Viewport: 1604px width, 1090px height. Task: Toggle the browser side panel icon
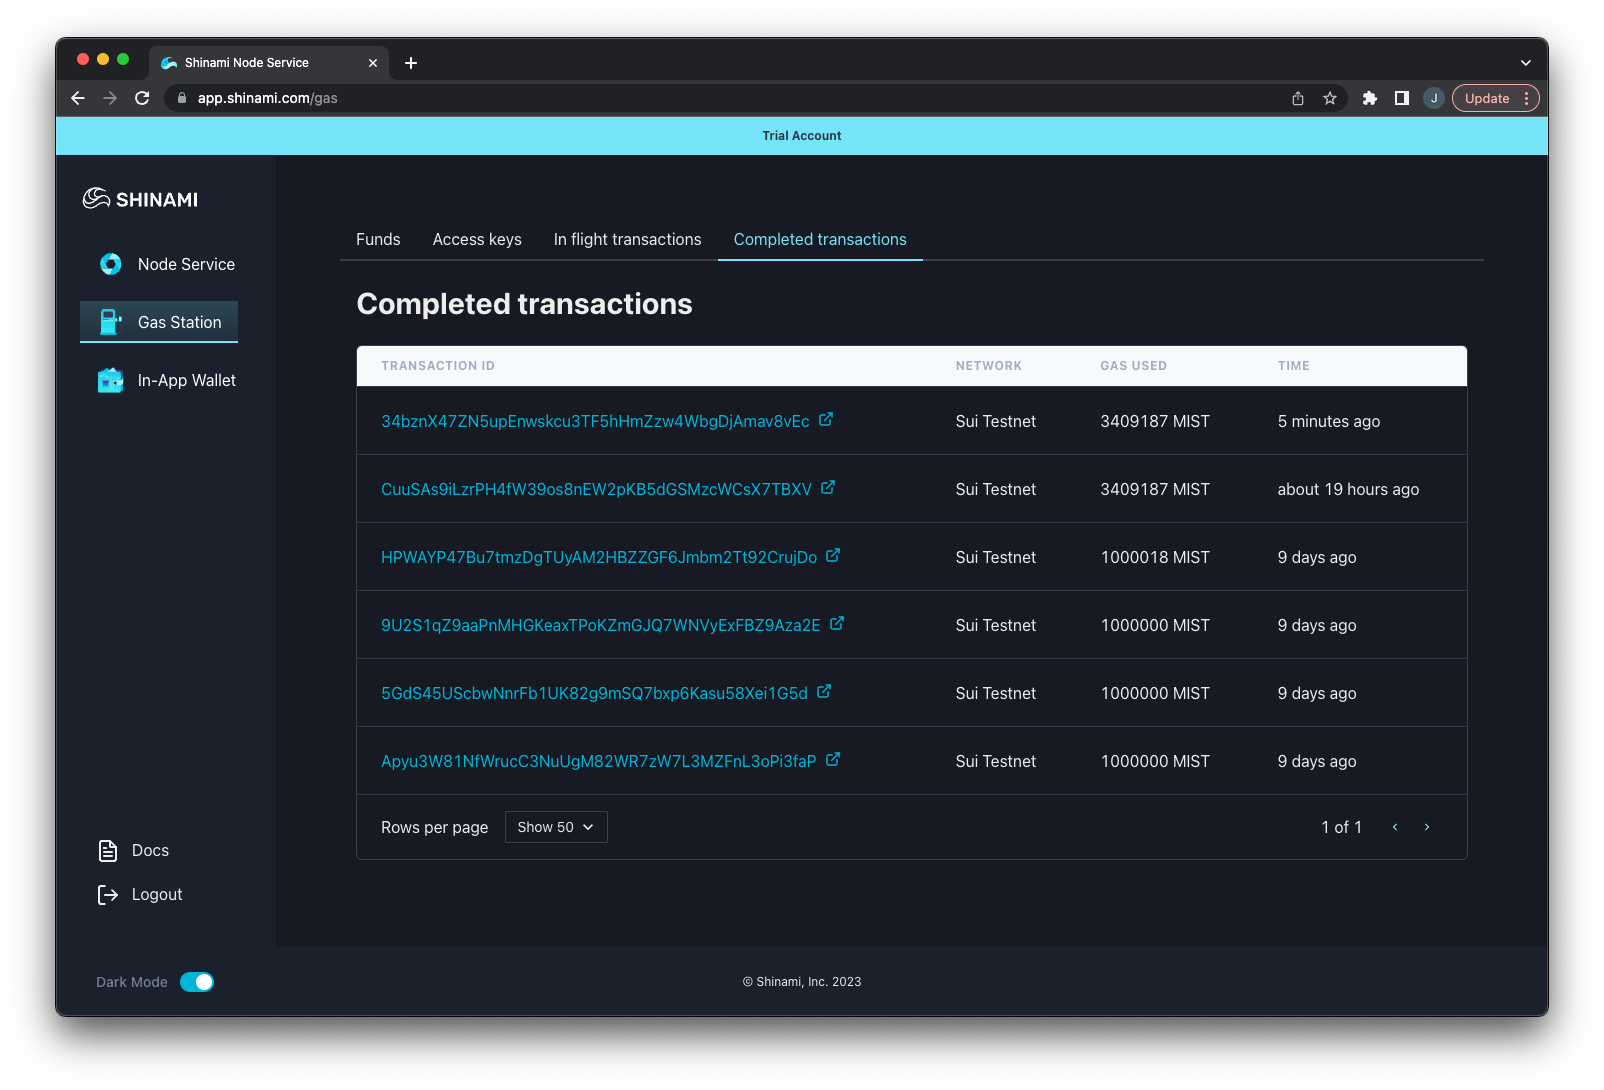(1402, 98)
